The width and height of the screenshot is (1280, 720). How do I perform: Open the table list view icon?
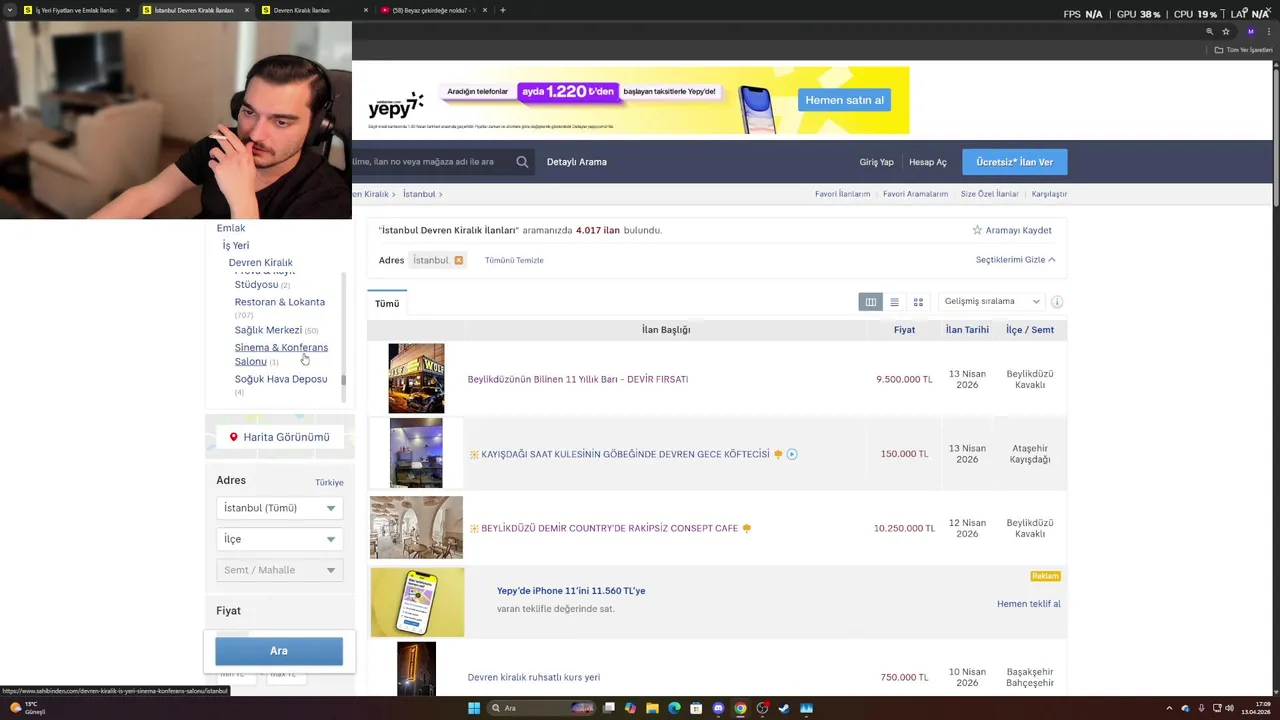coord(871,302)
